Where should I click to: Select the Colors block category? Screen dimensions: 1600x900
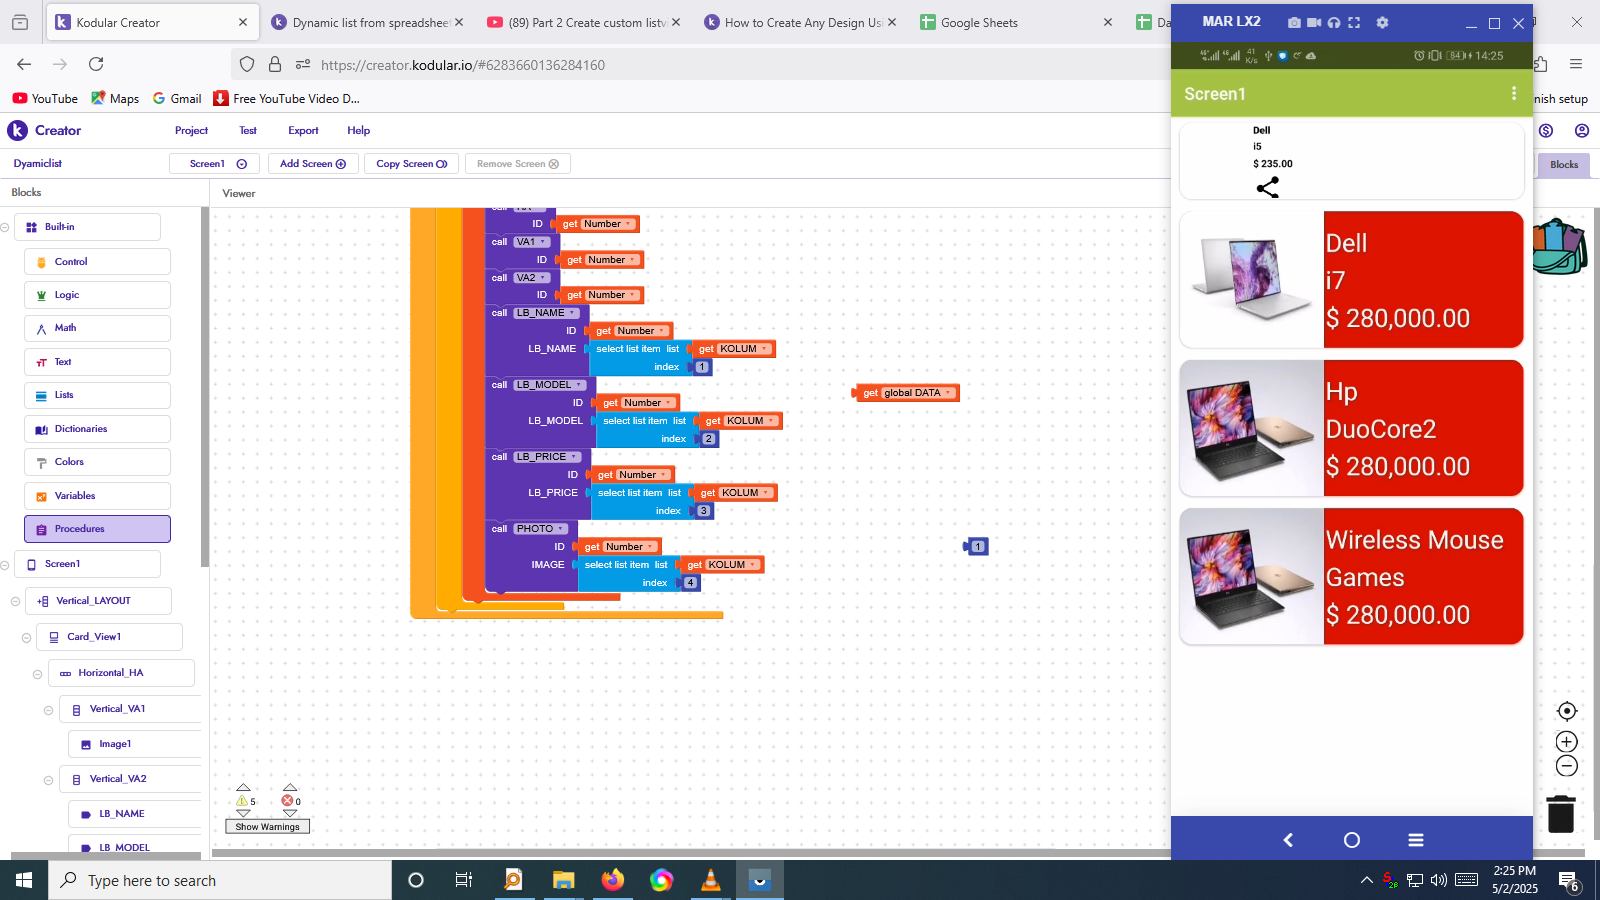point(97,462)
